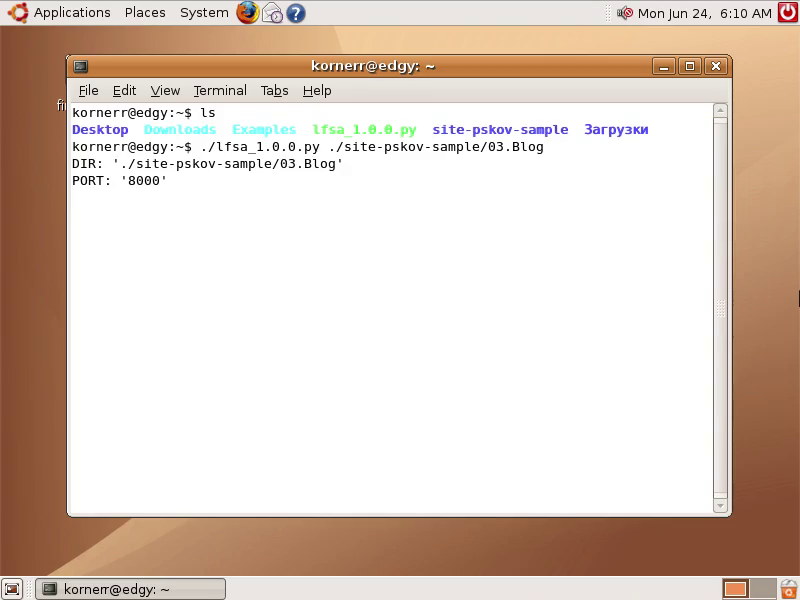Open the Tabs menu in terminal
800x600 pixels.
point(274,90)
